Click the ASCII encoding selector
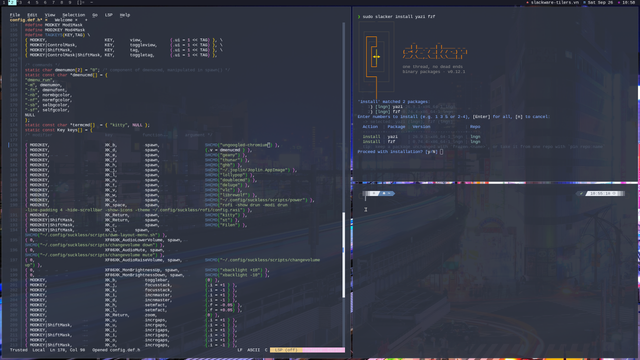Image resolution: width=640 pixels, height=360 pixels. pyautogui.click(x=253, y=350)
